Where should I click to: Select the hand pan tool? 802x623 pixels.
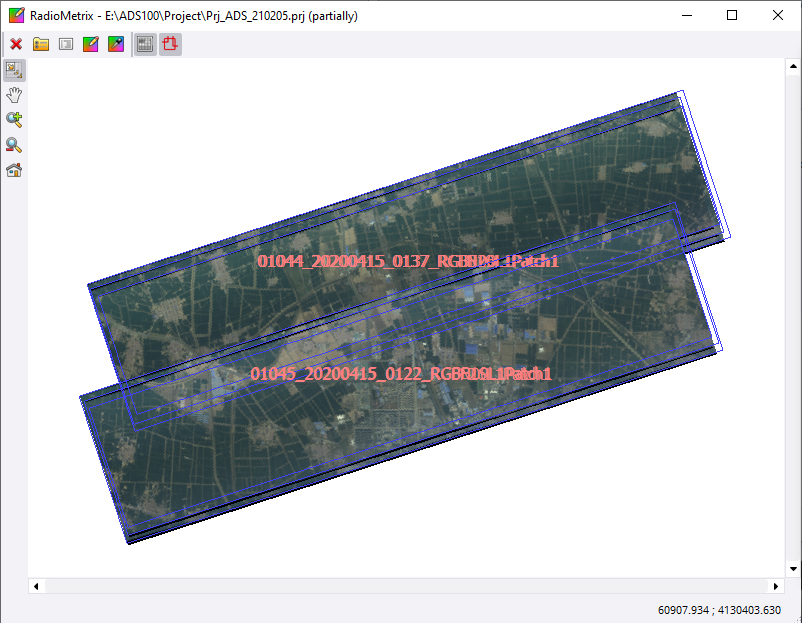pos(14,95)
